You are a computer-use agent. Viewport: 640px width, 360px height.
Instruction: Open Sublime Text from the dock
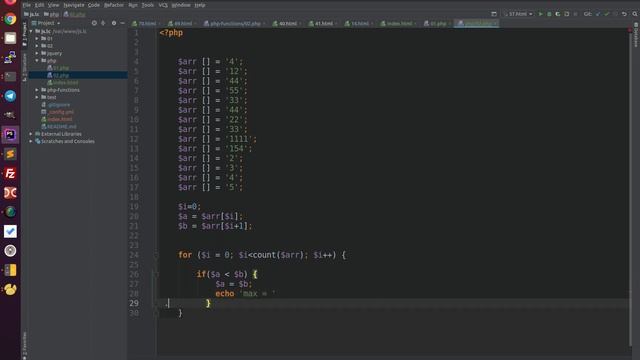[10, 154]
